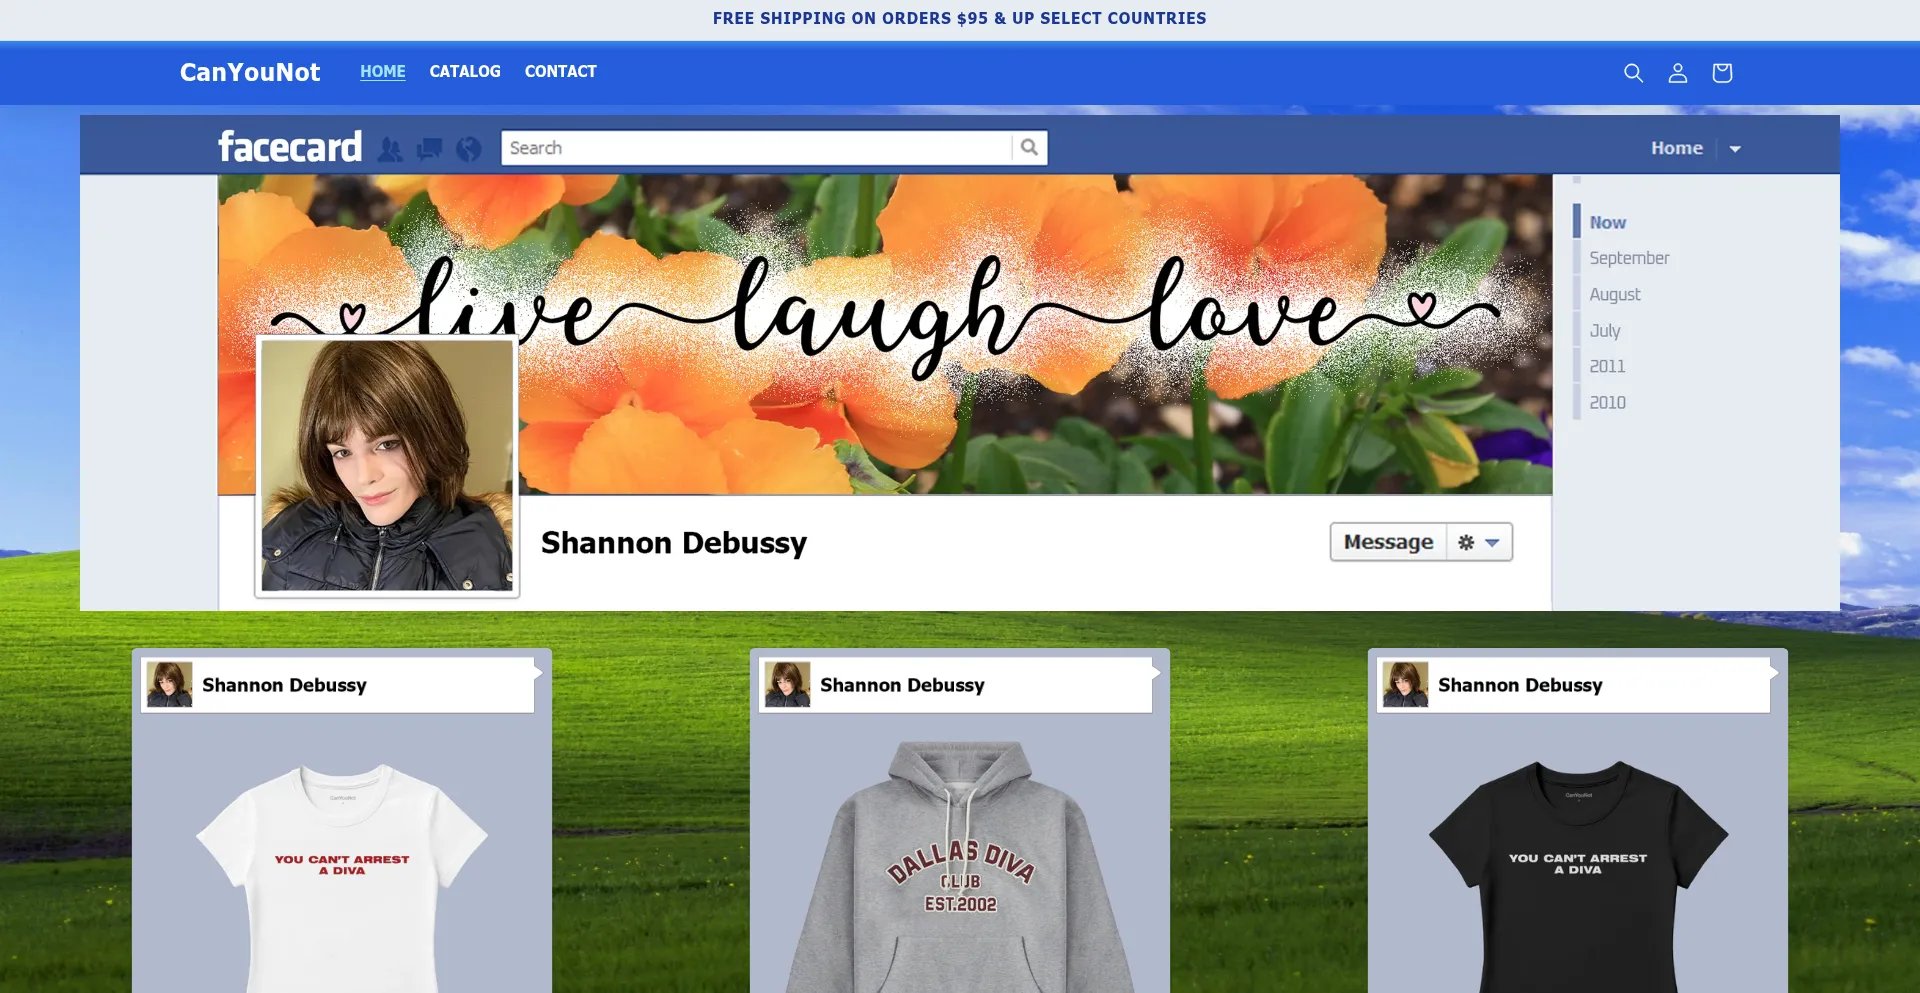Click Shannon Debussy name on black tee post

coord(1520,685)
